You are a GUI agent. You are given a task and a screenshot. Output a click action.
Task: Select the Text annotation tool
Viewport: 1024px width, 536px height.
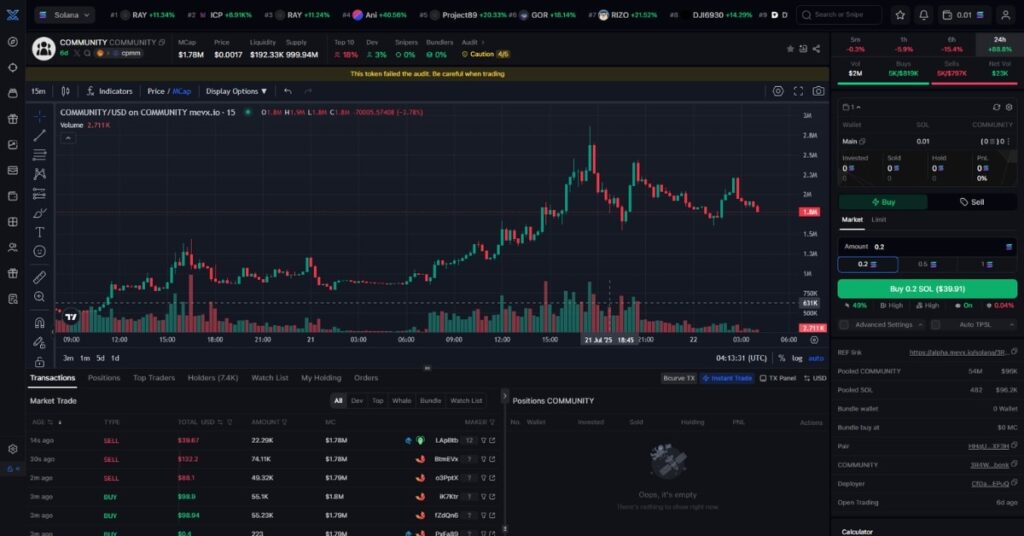40,232
